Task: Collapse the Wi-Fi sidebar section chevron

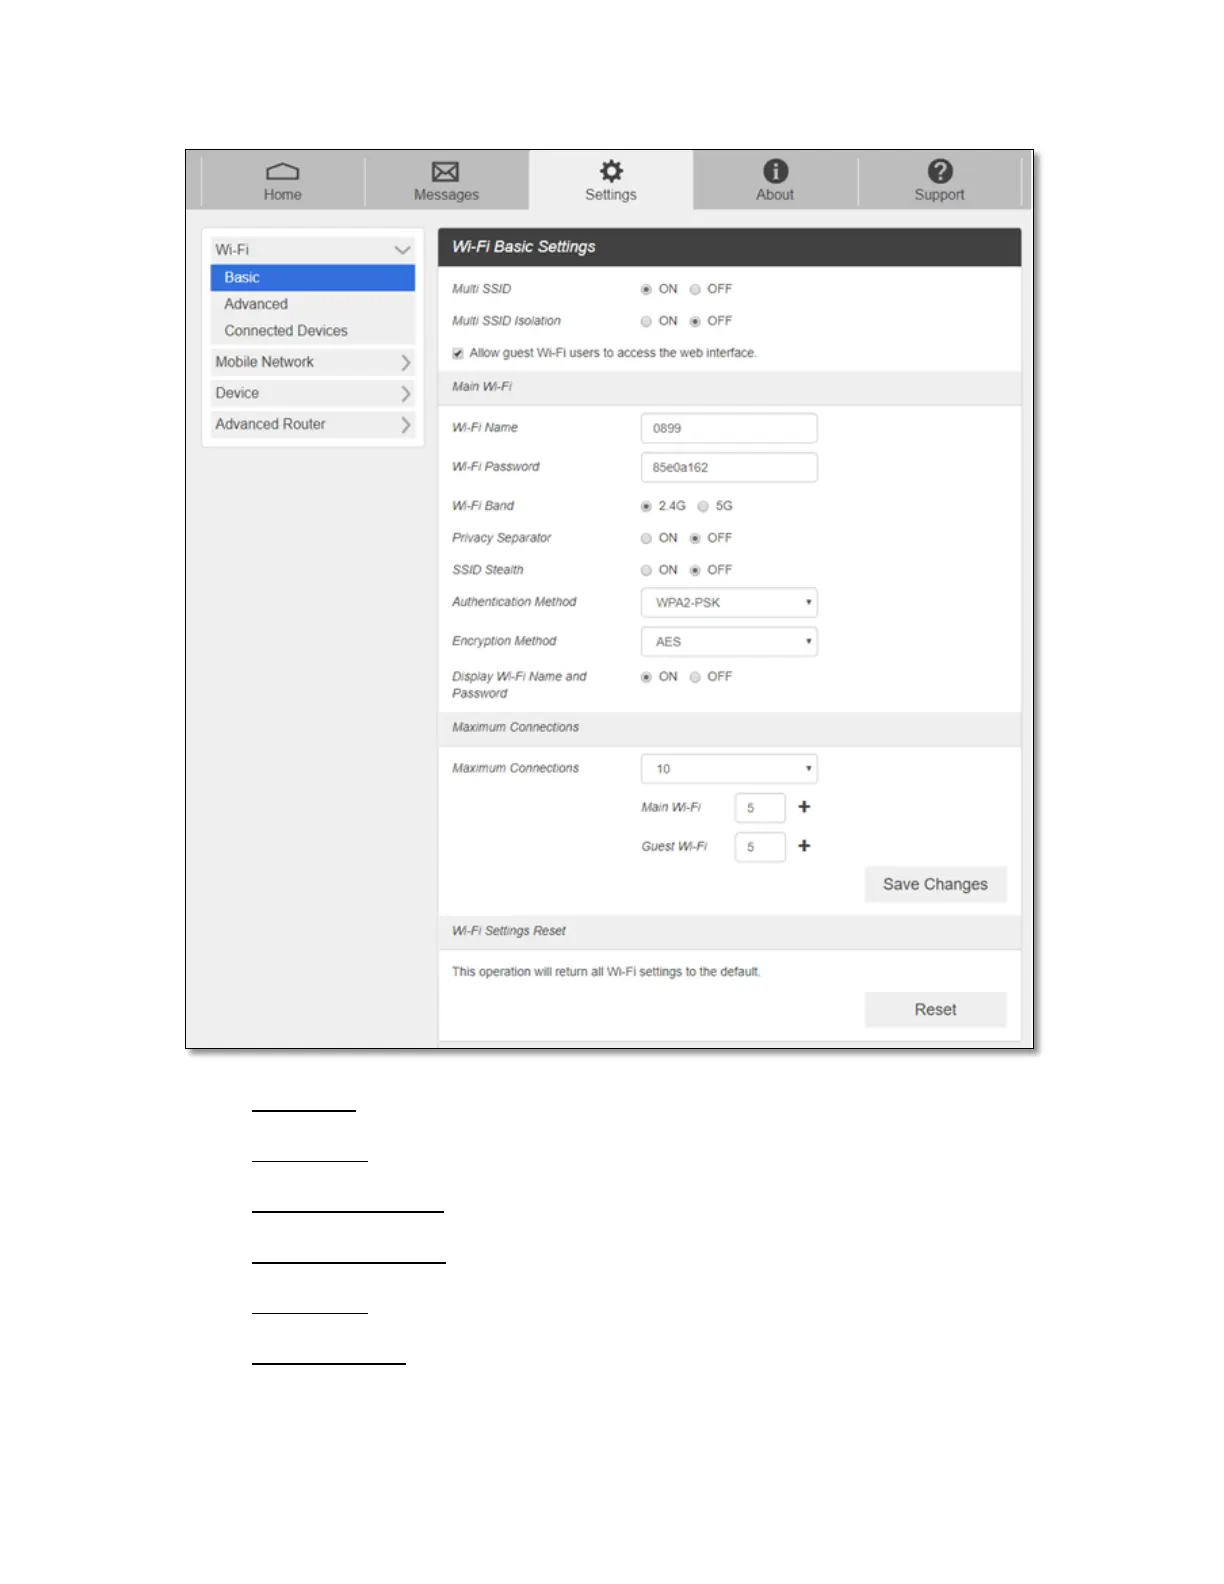Action: [x=402, y=250]
